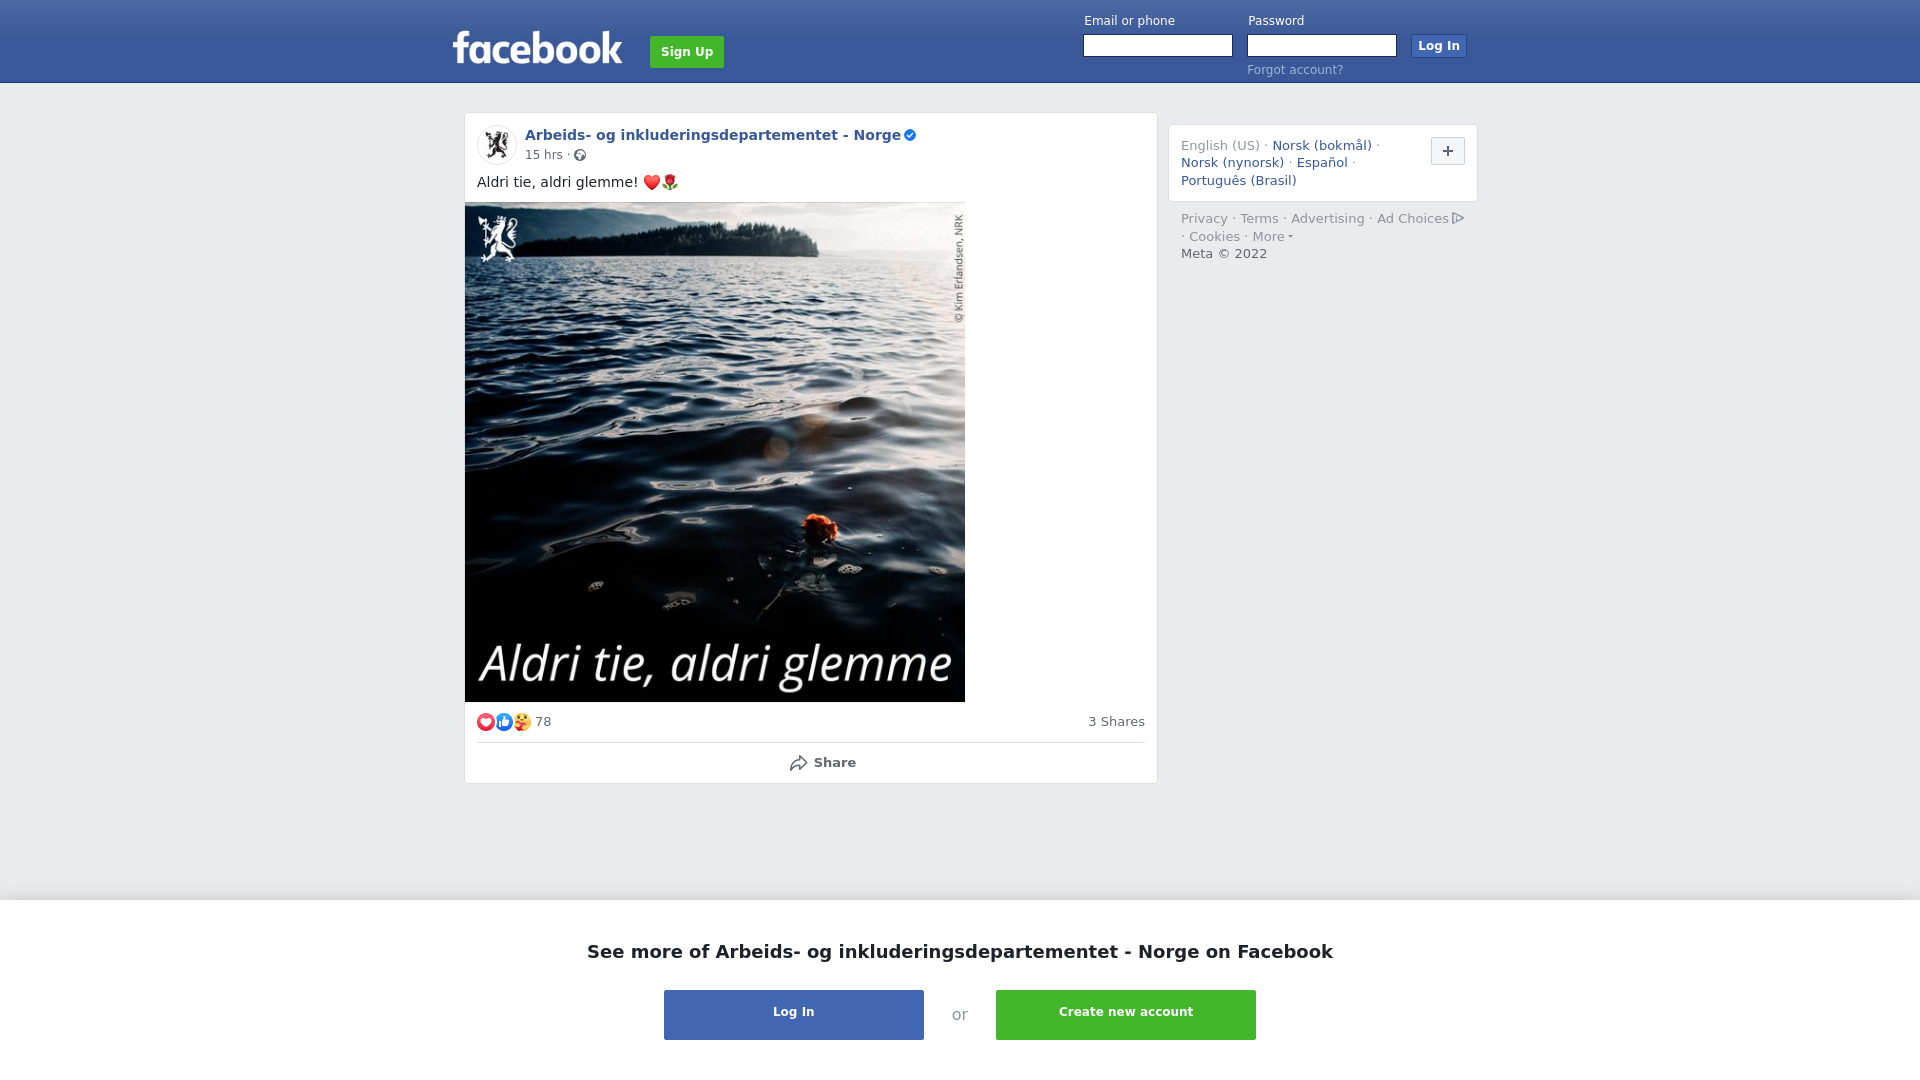Image resolution: width=1920 pixels, height=1080 pixels.
Task: Share the post with the Share button
Action: tap(822, 763)
